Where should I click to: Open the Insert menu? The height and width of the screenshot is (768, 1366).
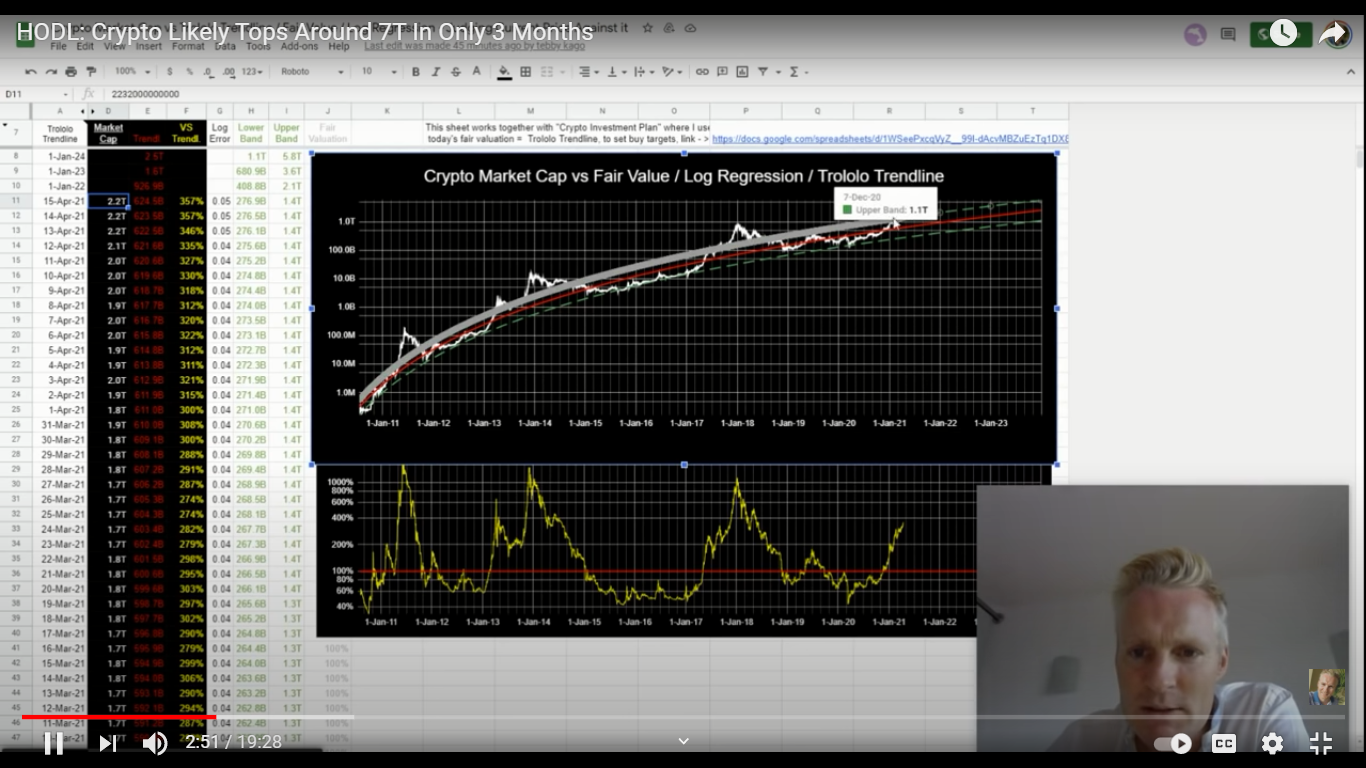(149, 46)
